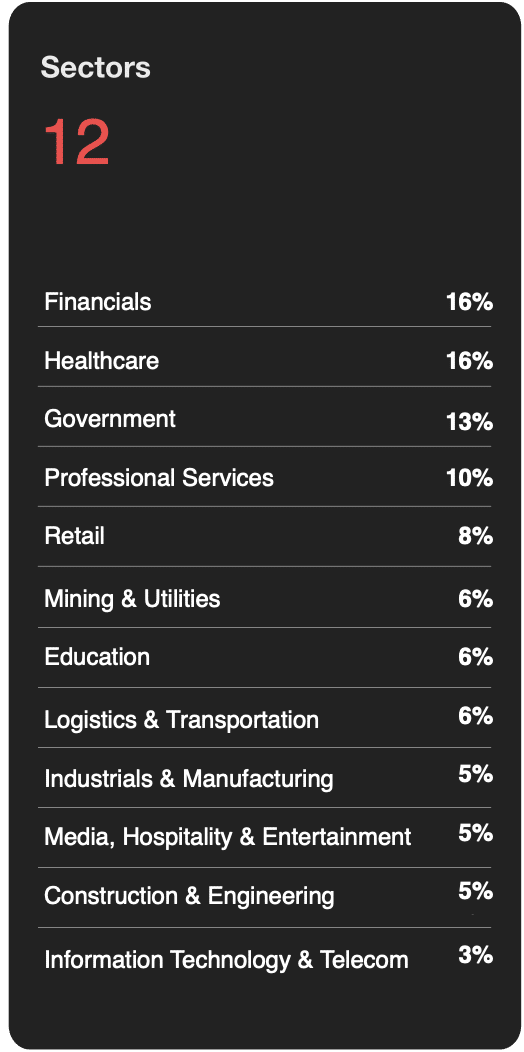
Task: Select the 10% Professional Services figure
Action: pos(470,478)
